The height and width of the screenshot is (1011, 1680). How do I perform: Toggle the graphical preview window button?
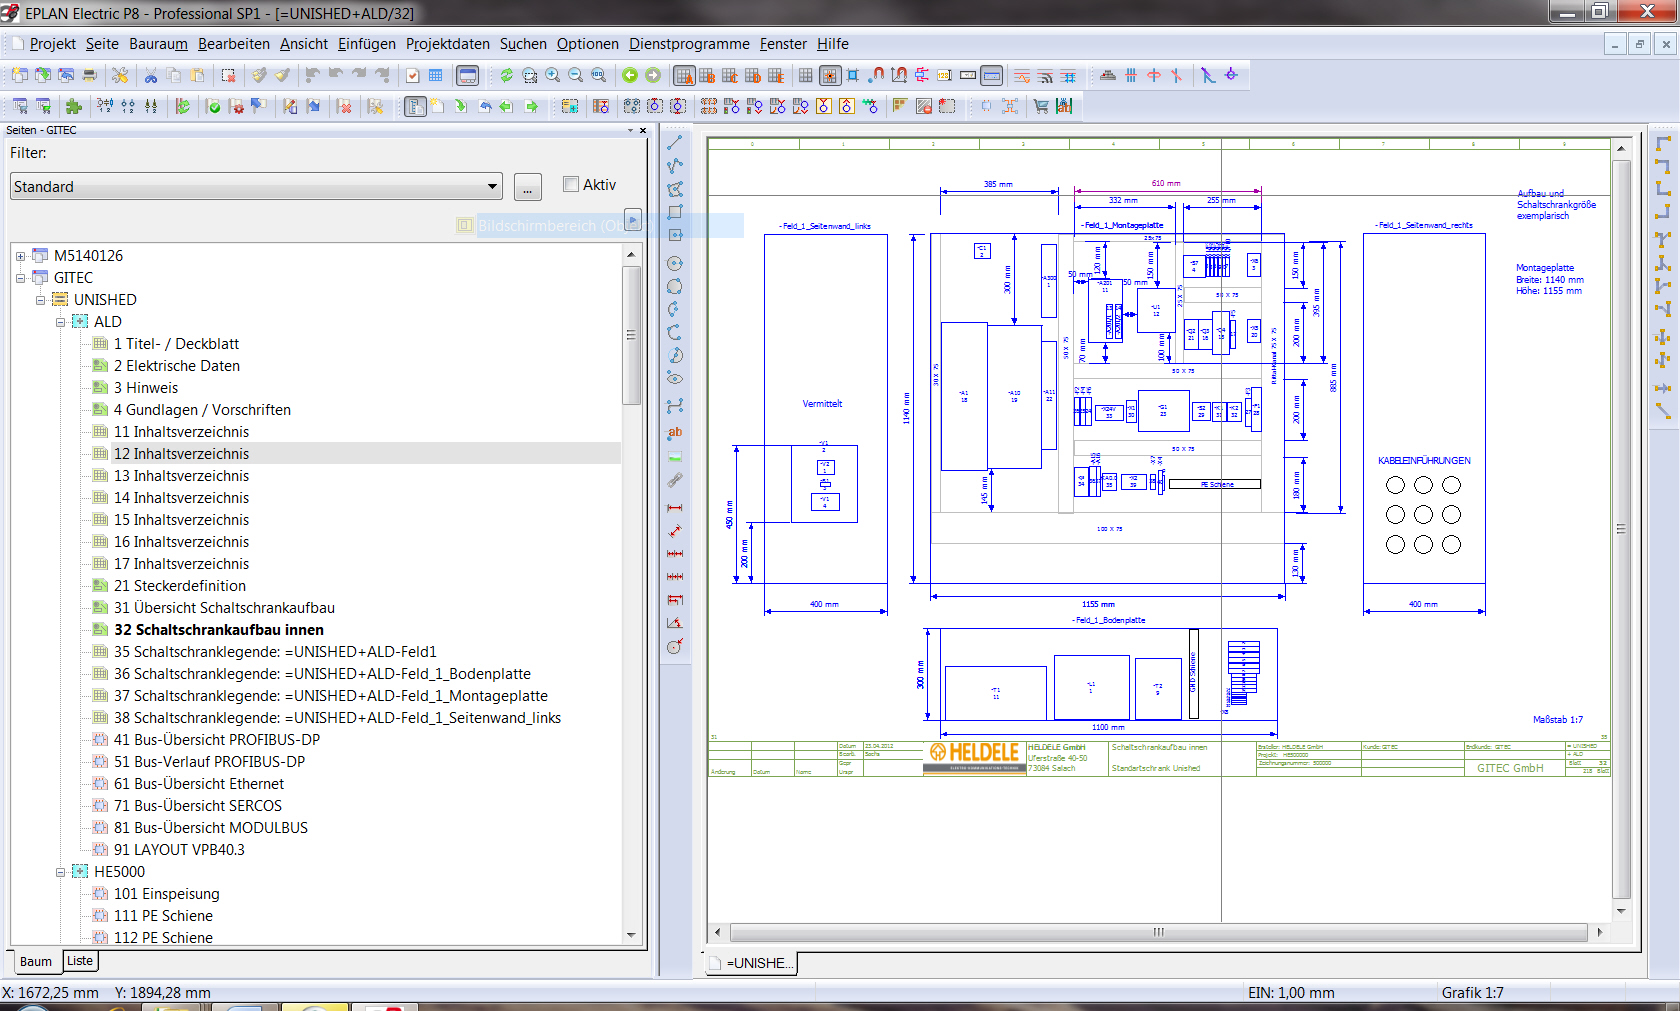pos(467,76)
